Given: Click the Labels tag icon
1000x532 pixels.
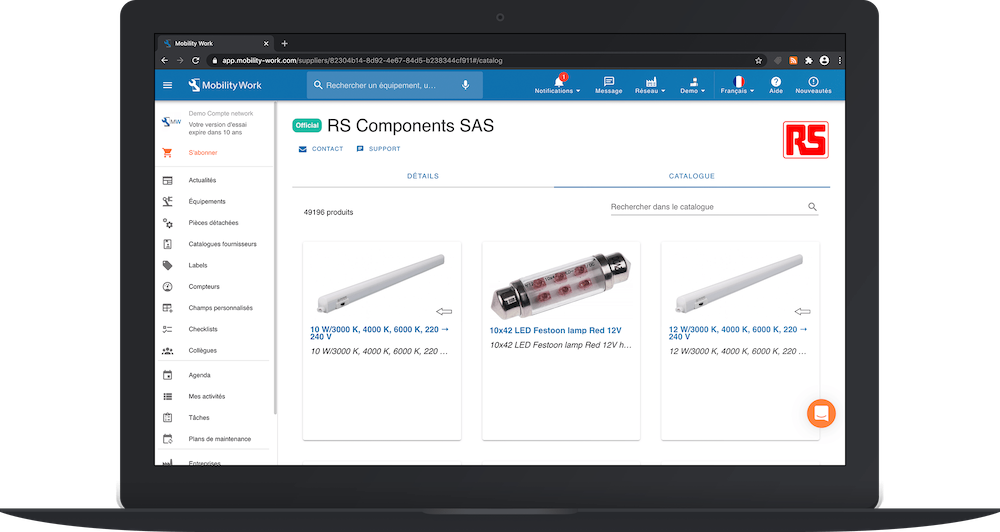Looking at the screenshot, I should (x=167, y=265).
